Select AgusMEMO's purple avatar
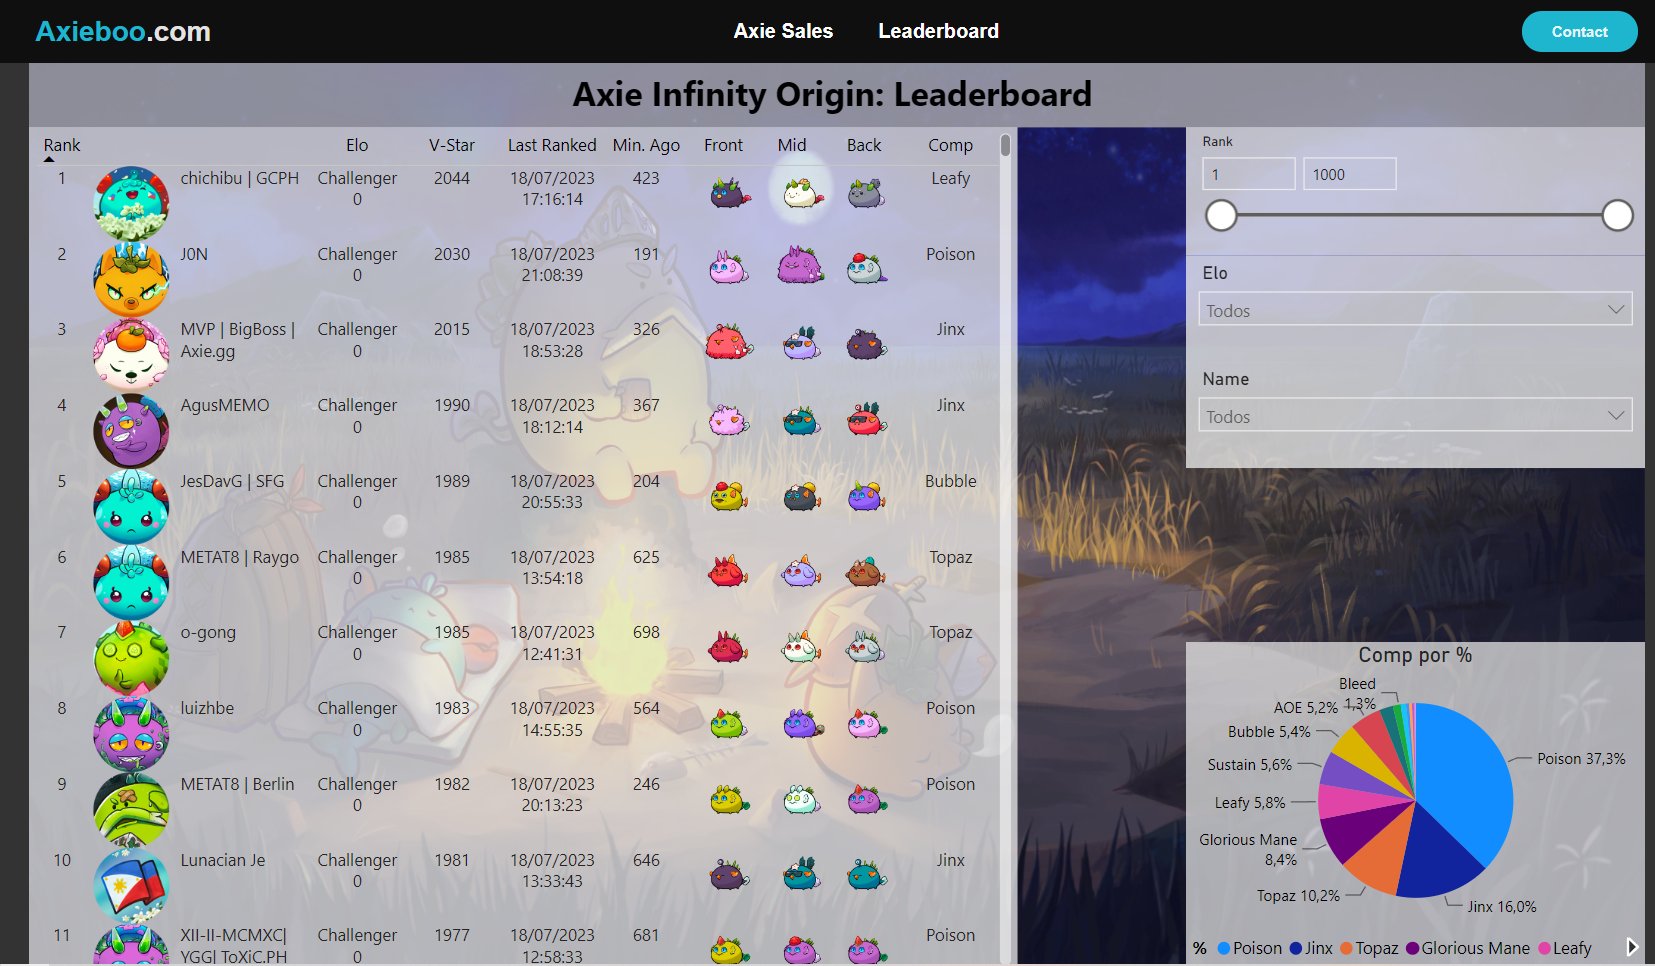This screenshot has width=1655, height=966. [131, 430]
